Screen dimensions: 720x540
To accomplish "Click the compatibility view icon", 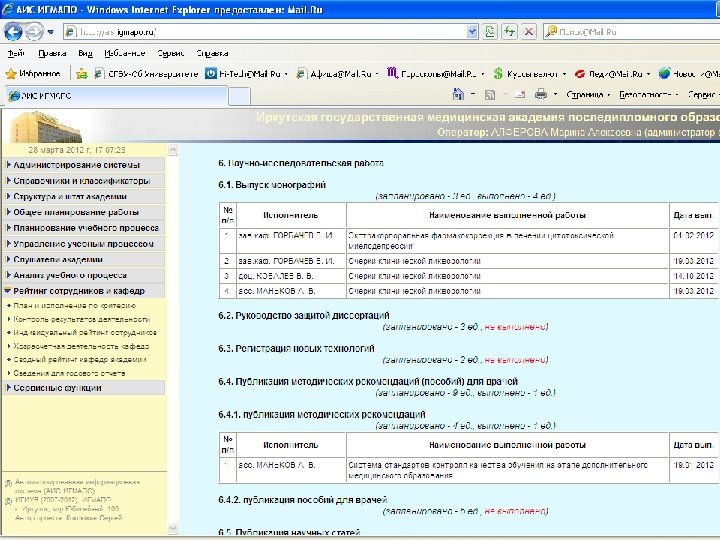I will pyautogui.click(x=490, y=32).
